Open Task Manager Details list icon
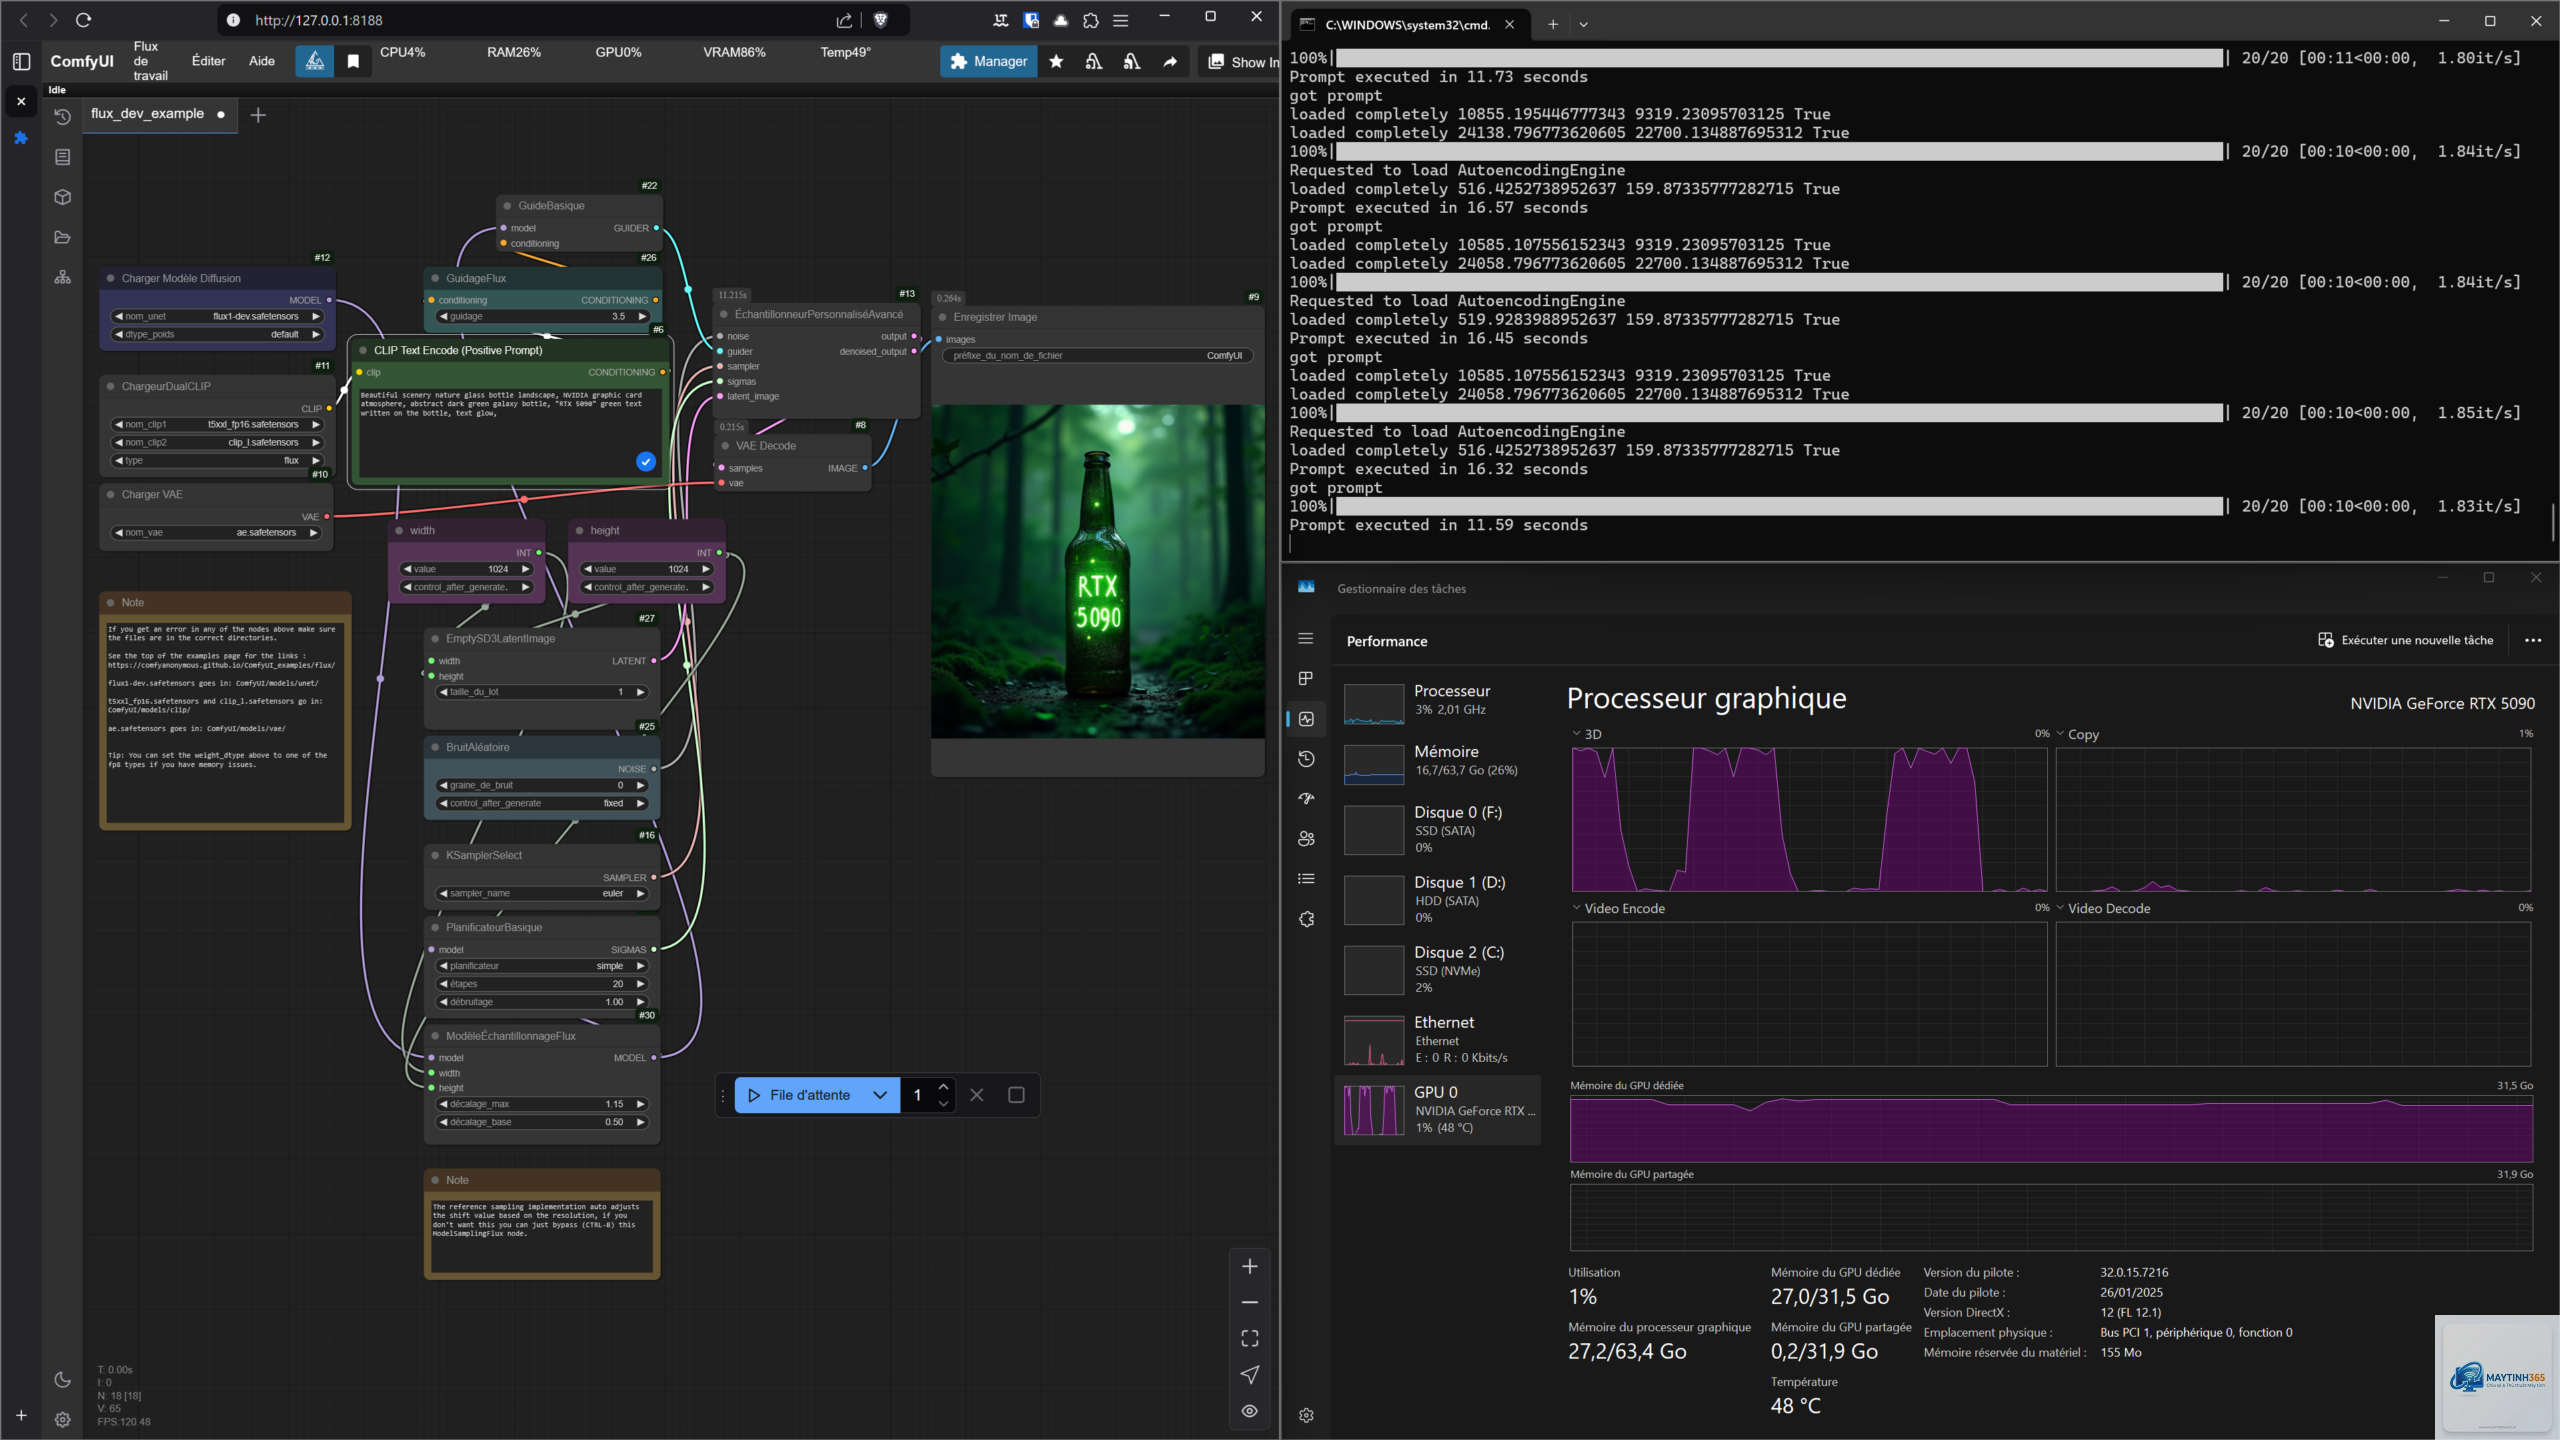 pos(1306,879)
